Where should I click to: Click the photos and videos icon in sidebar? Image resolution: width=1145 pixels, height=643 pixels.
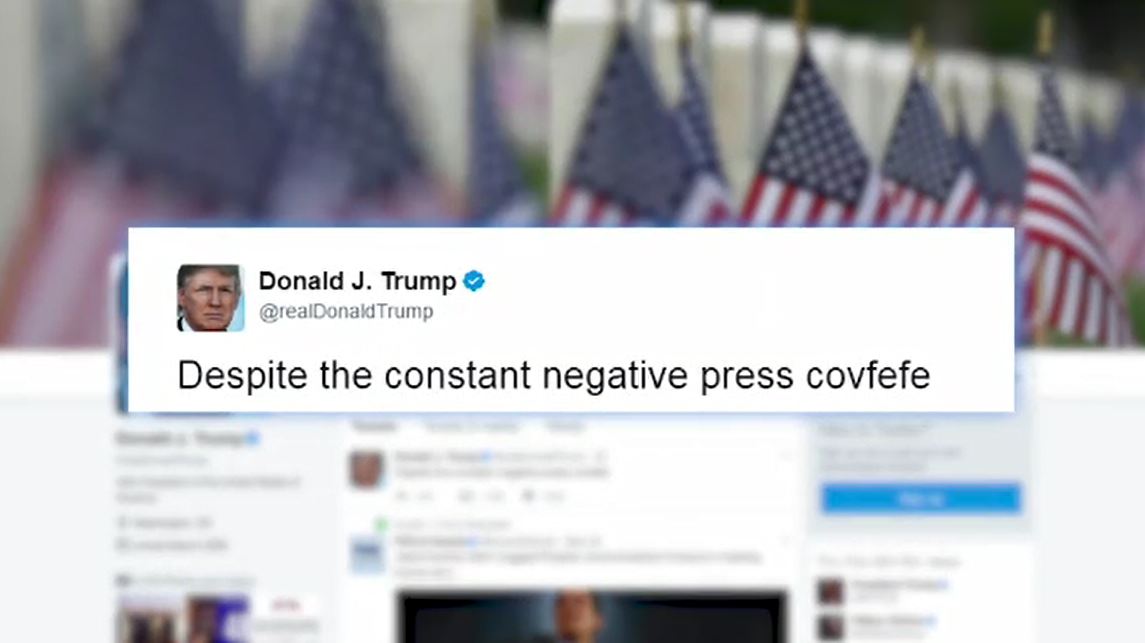(x=123, y=581)
